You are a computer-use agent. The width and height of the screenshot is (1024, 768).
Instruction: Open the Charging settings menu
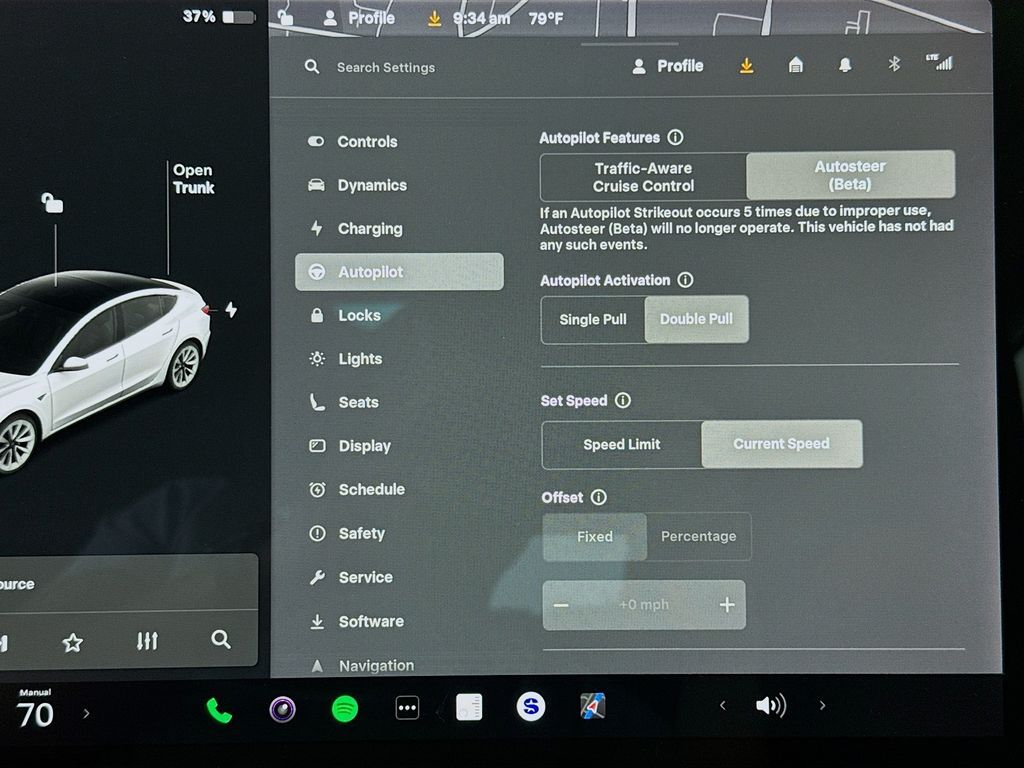tap(400, 229)
